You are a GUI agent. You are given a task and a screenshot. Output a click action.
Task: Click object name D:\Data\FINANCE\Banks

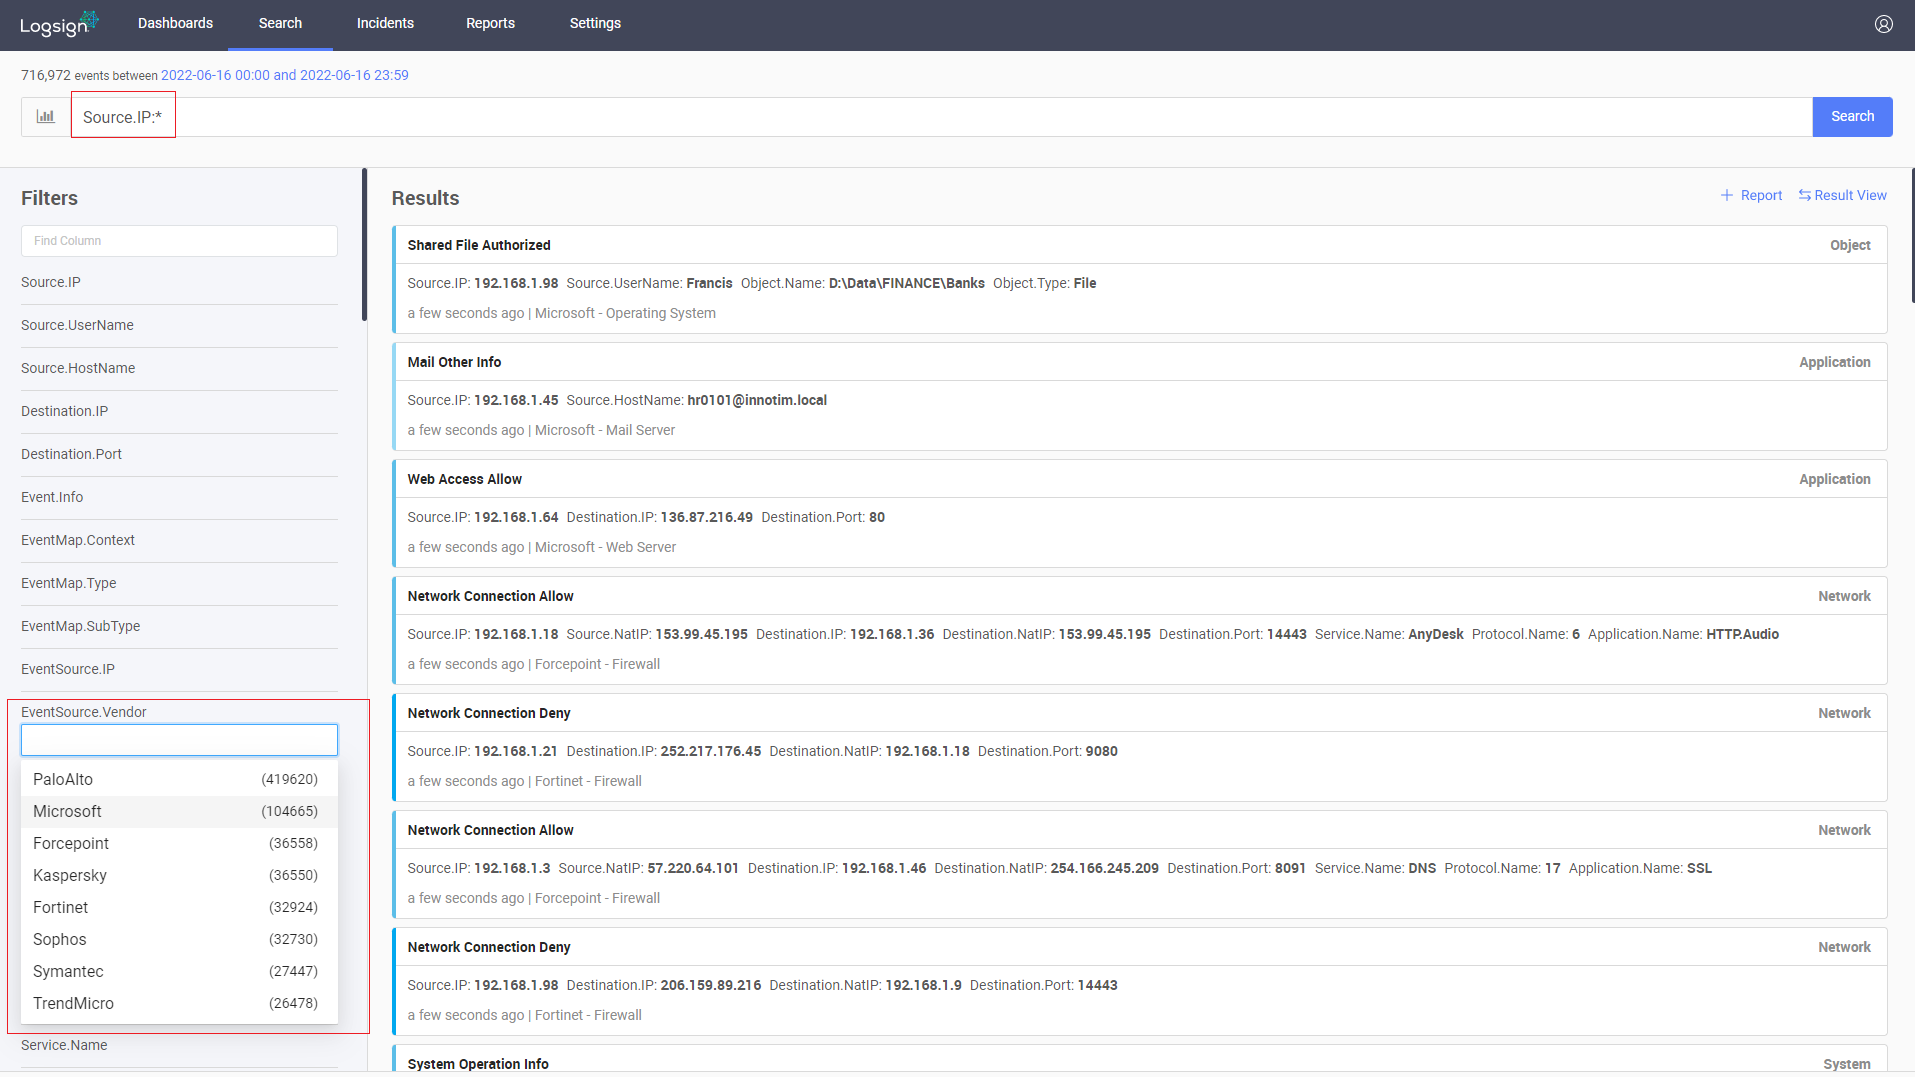[x=906, y=283]
